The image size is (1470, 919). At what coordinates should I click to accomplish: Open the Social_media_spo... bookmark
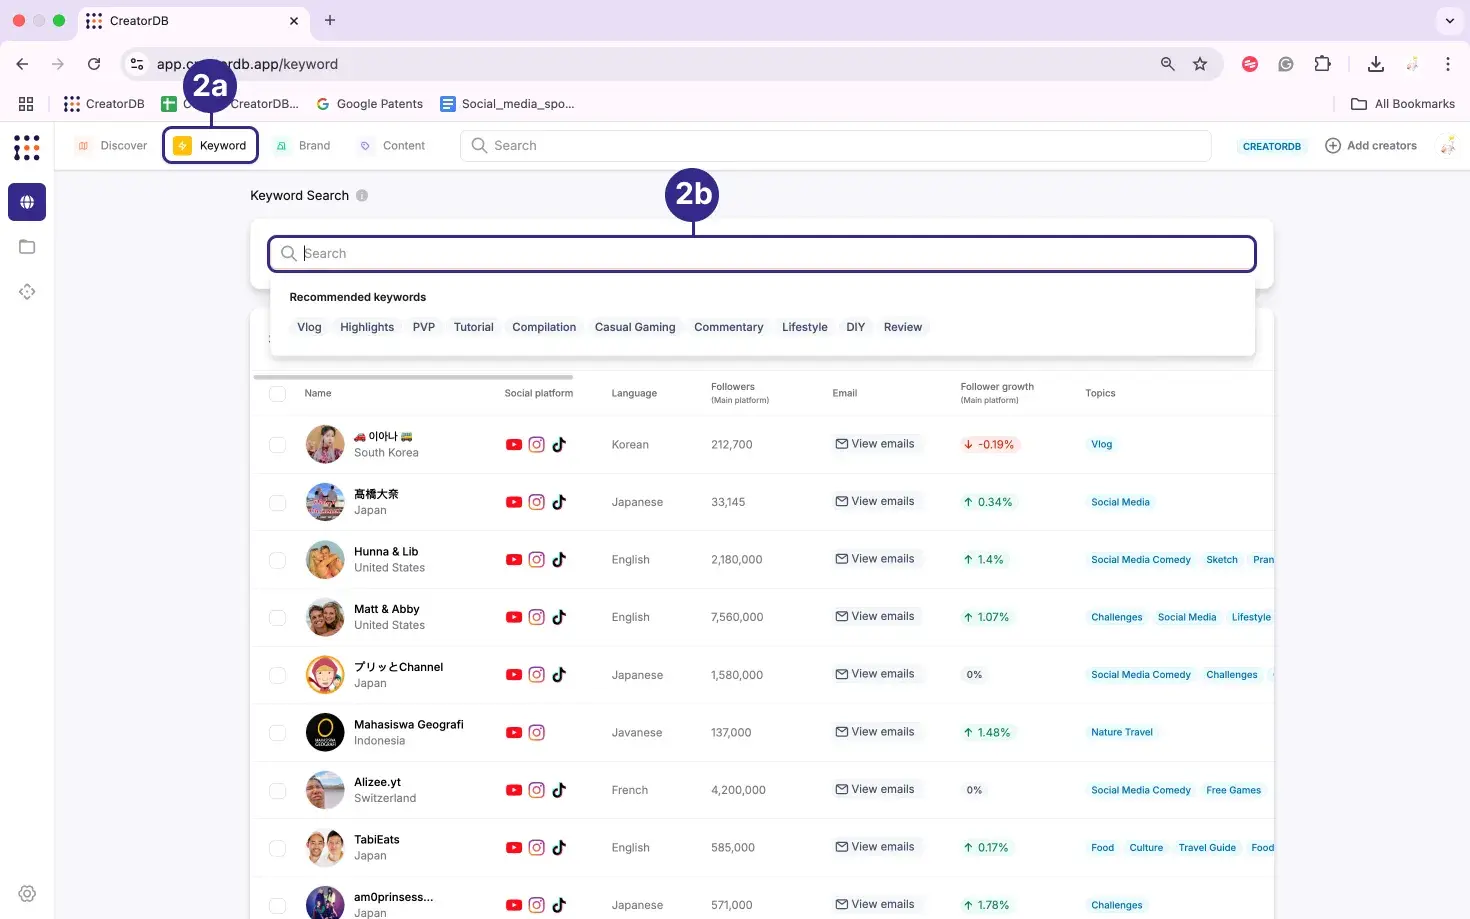(507, 104)
